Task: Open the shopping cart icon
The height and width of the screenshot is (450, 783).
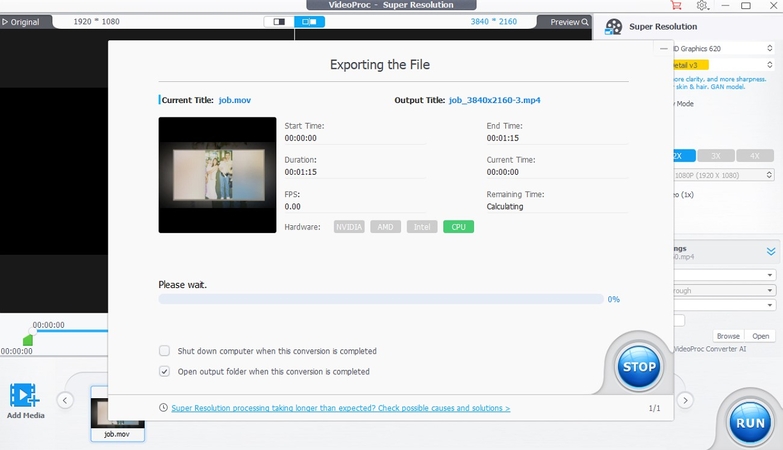Action: [676, 5]
